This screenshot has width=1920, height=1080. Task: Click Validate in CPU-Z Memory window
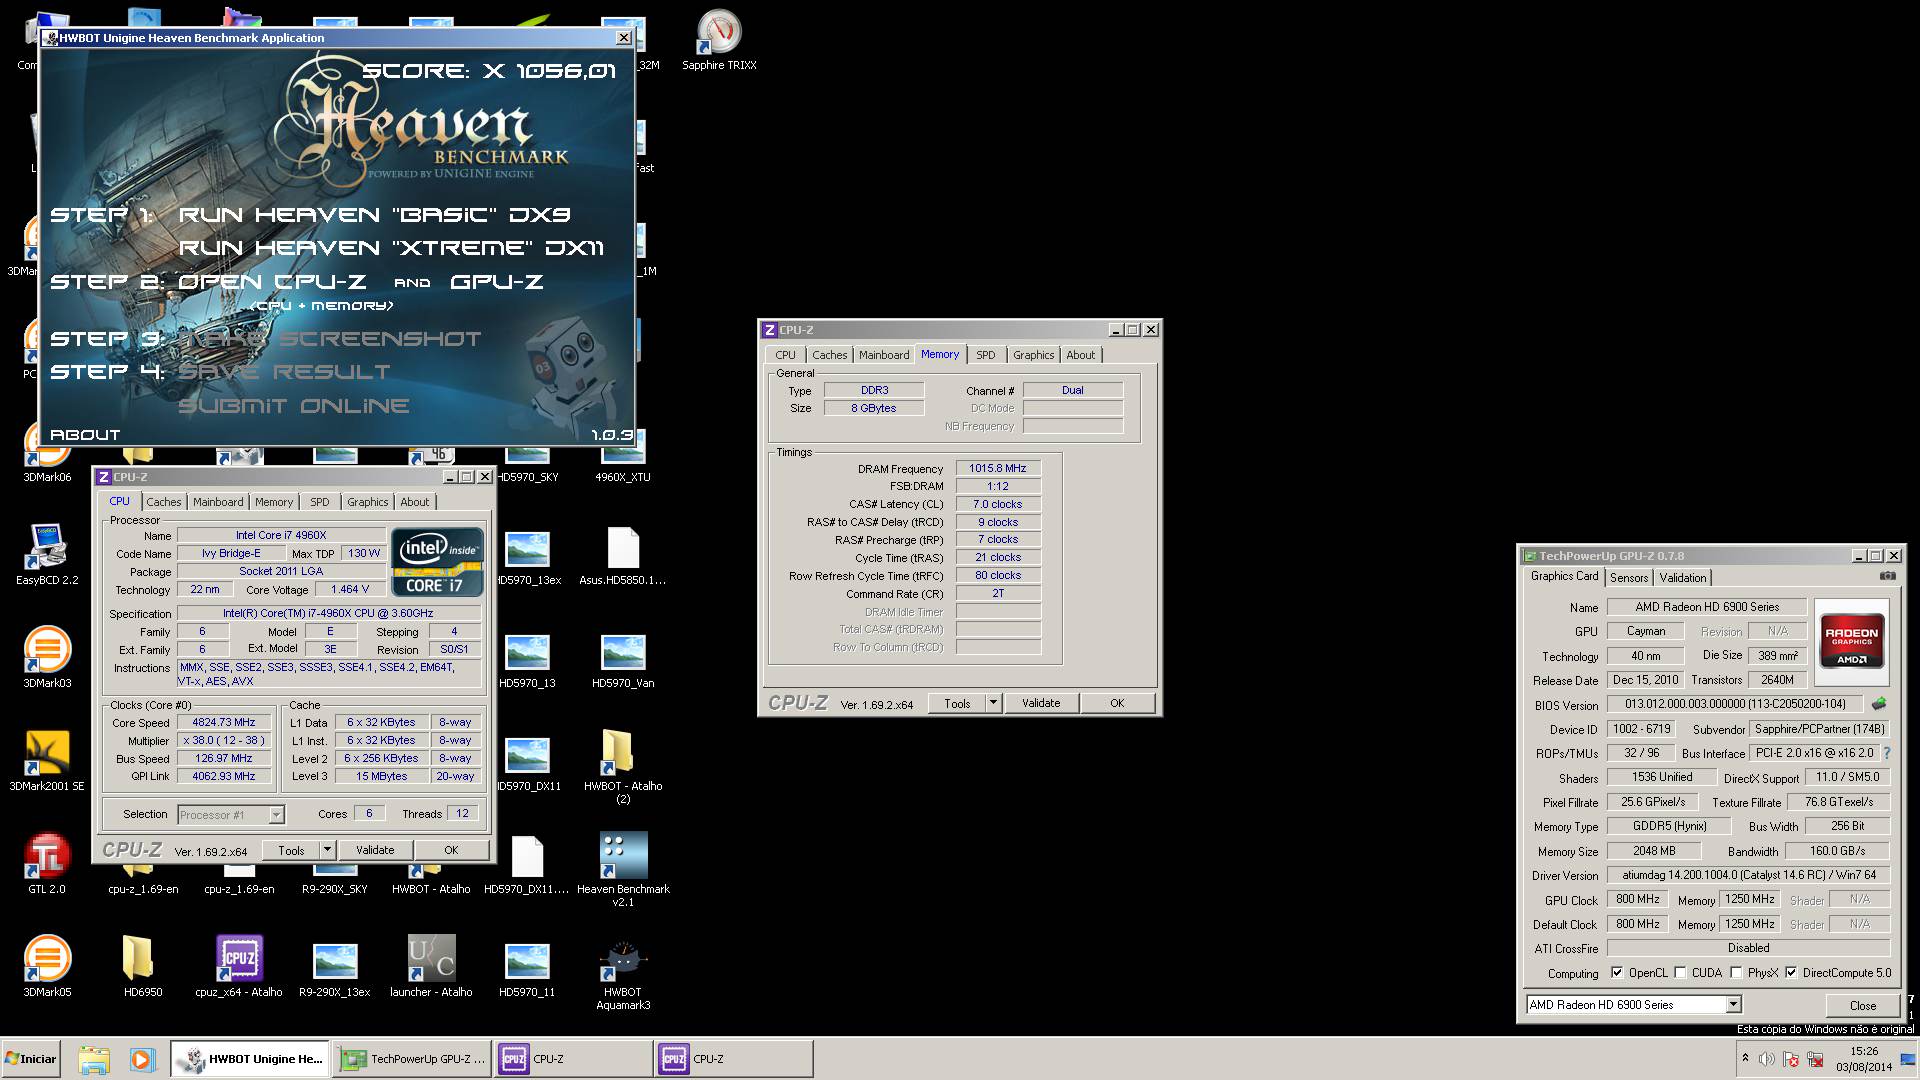click(x=1041, y=703)
